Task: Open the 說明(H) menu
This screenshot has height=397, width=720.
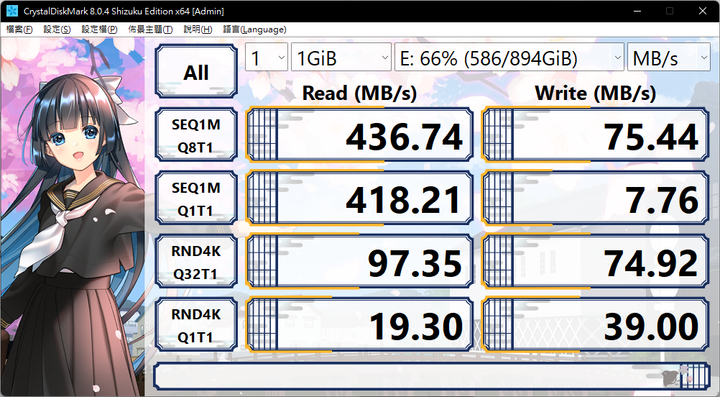Action: click(198, 29)
